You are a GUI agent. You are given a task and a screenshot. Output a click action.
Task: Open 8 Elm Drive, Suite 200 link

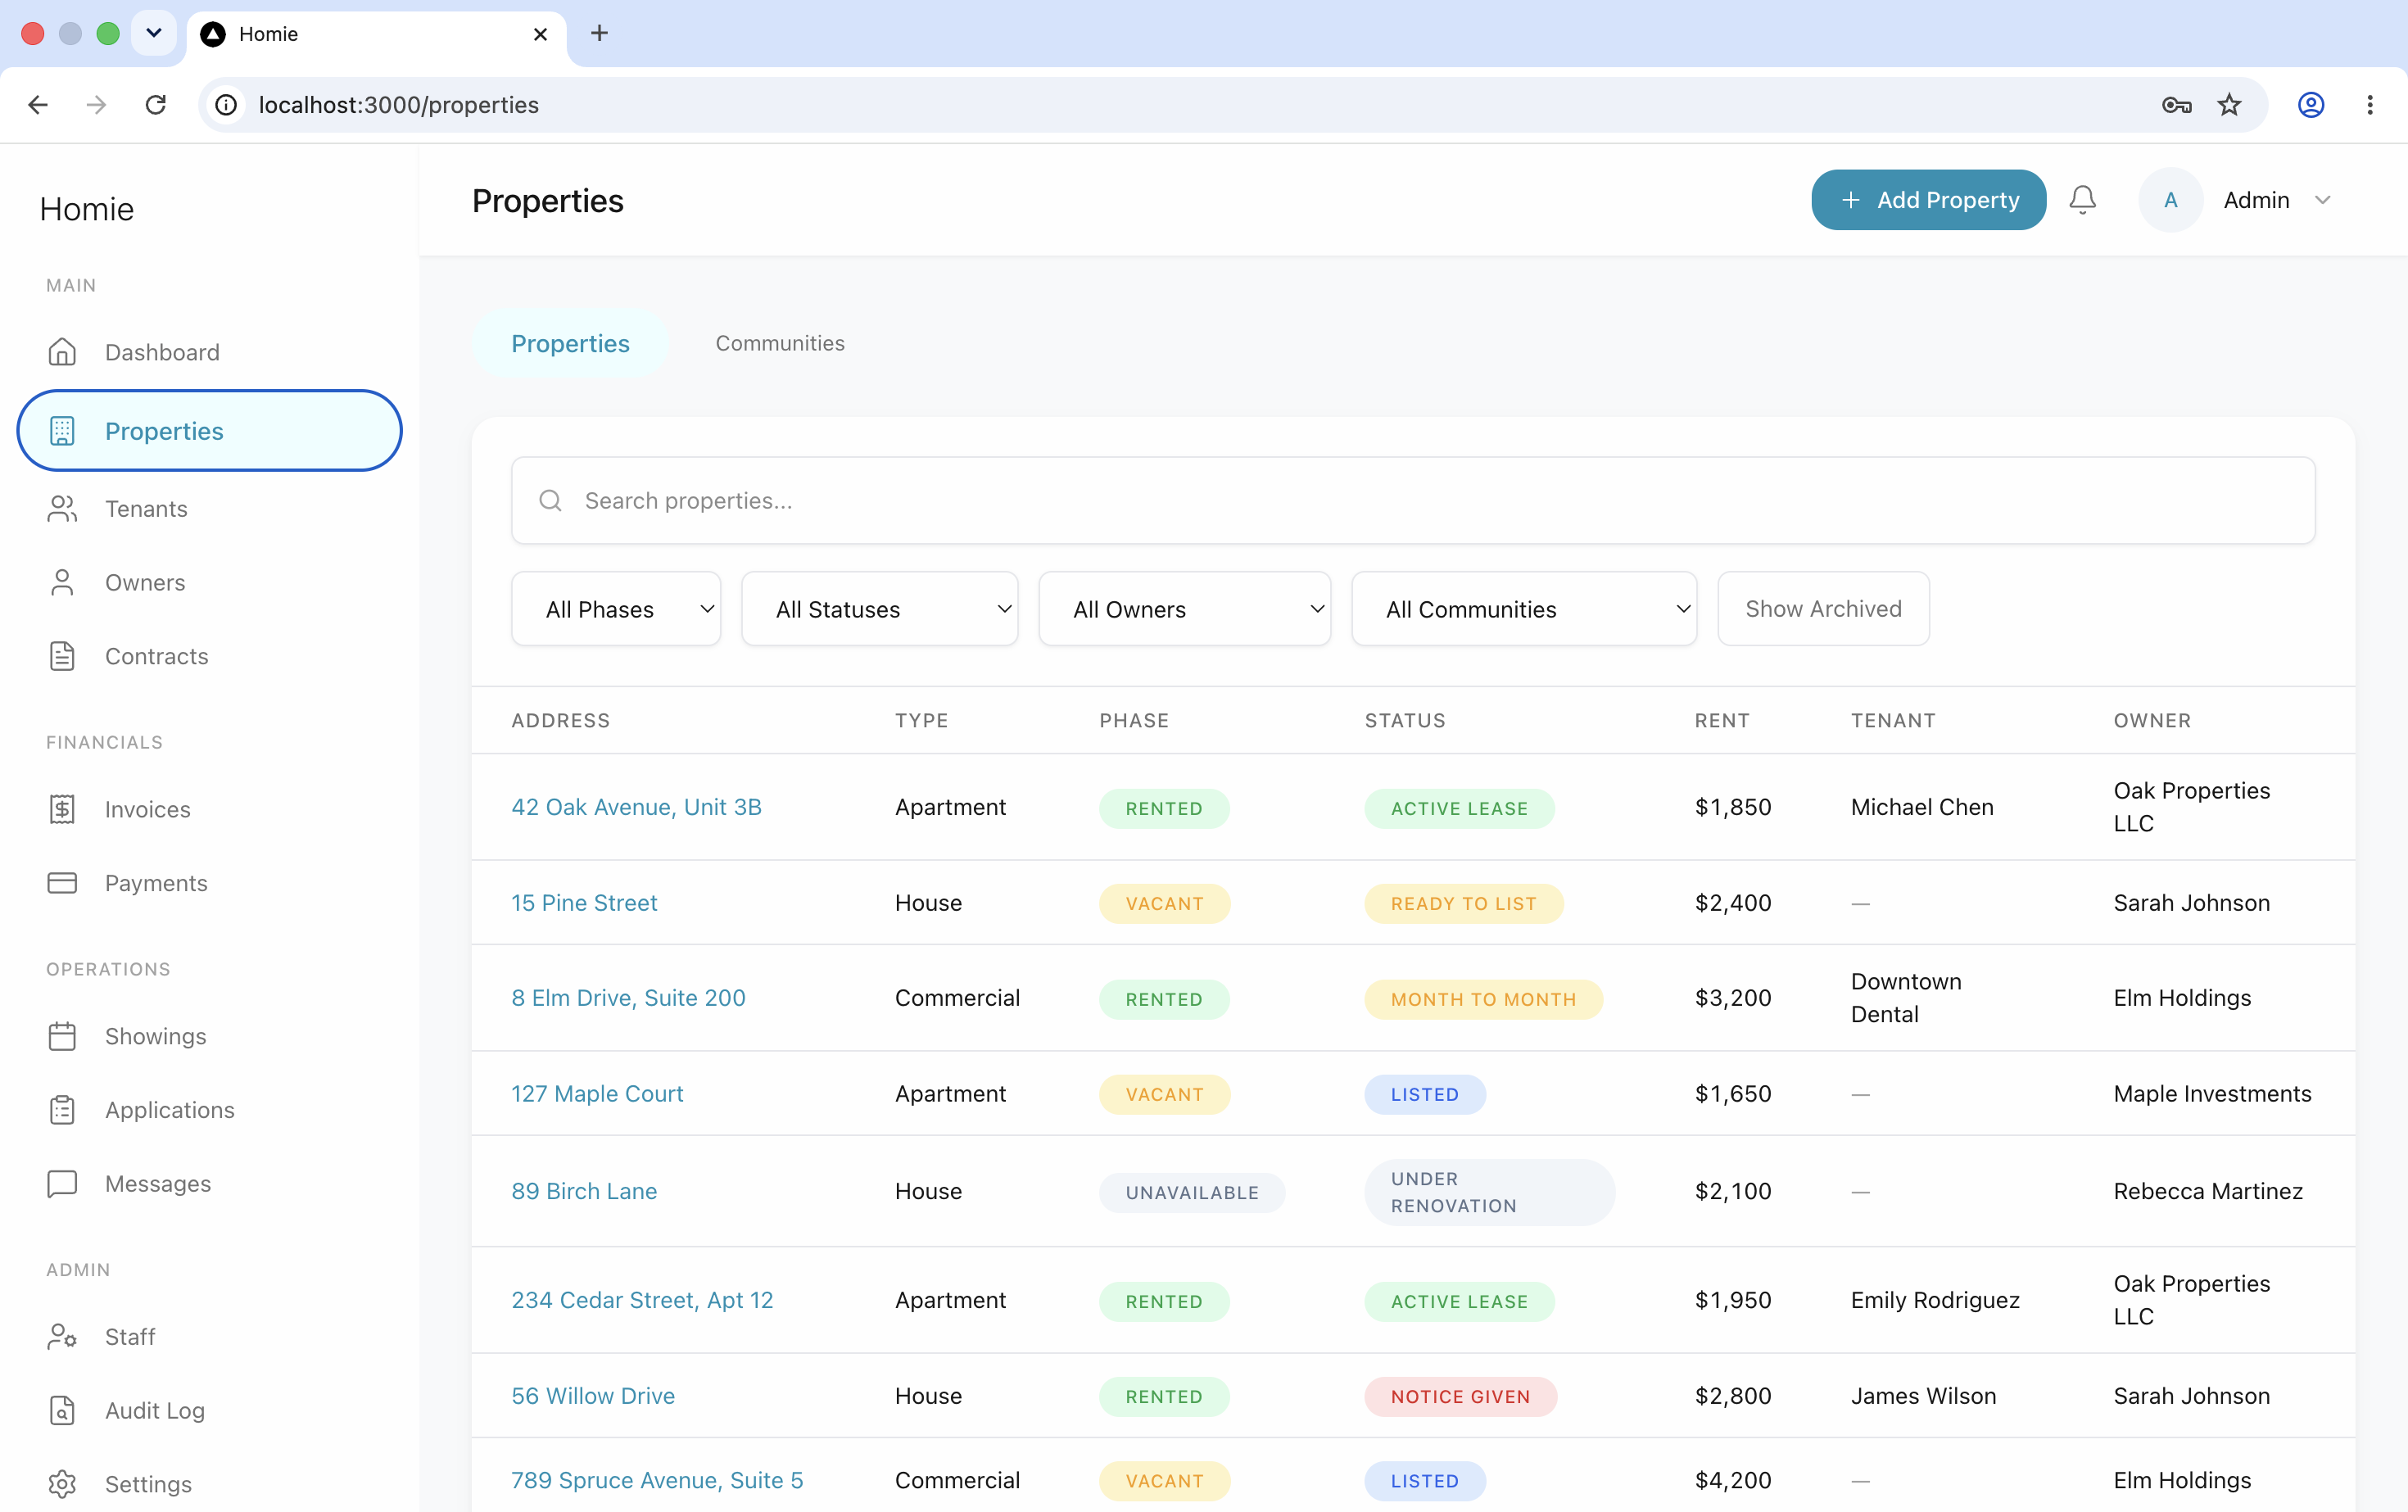(628, 998)
